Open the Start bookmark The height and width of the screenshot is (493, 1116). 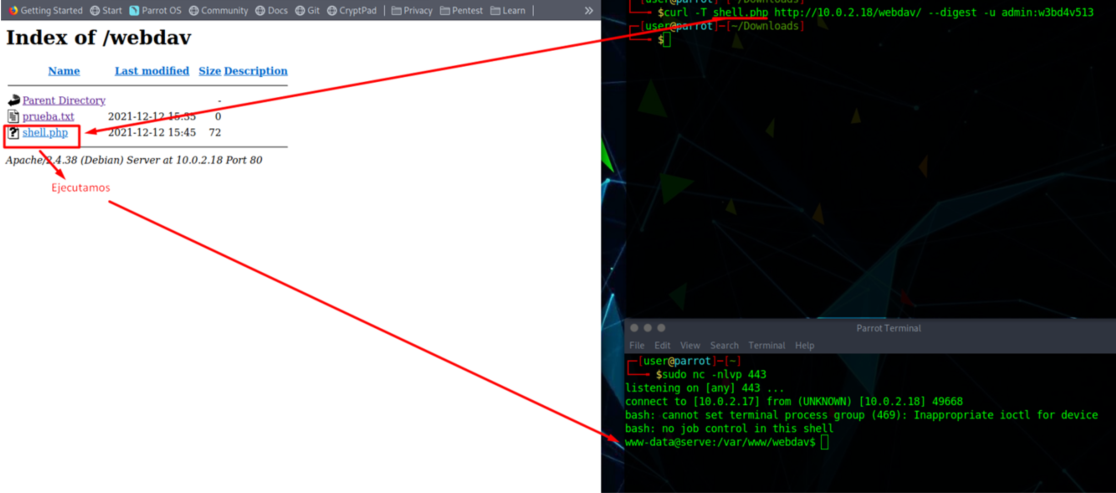[x=106, y=10]
